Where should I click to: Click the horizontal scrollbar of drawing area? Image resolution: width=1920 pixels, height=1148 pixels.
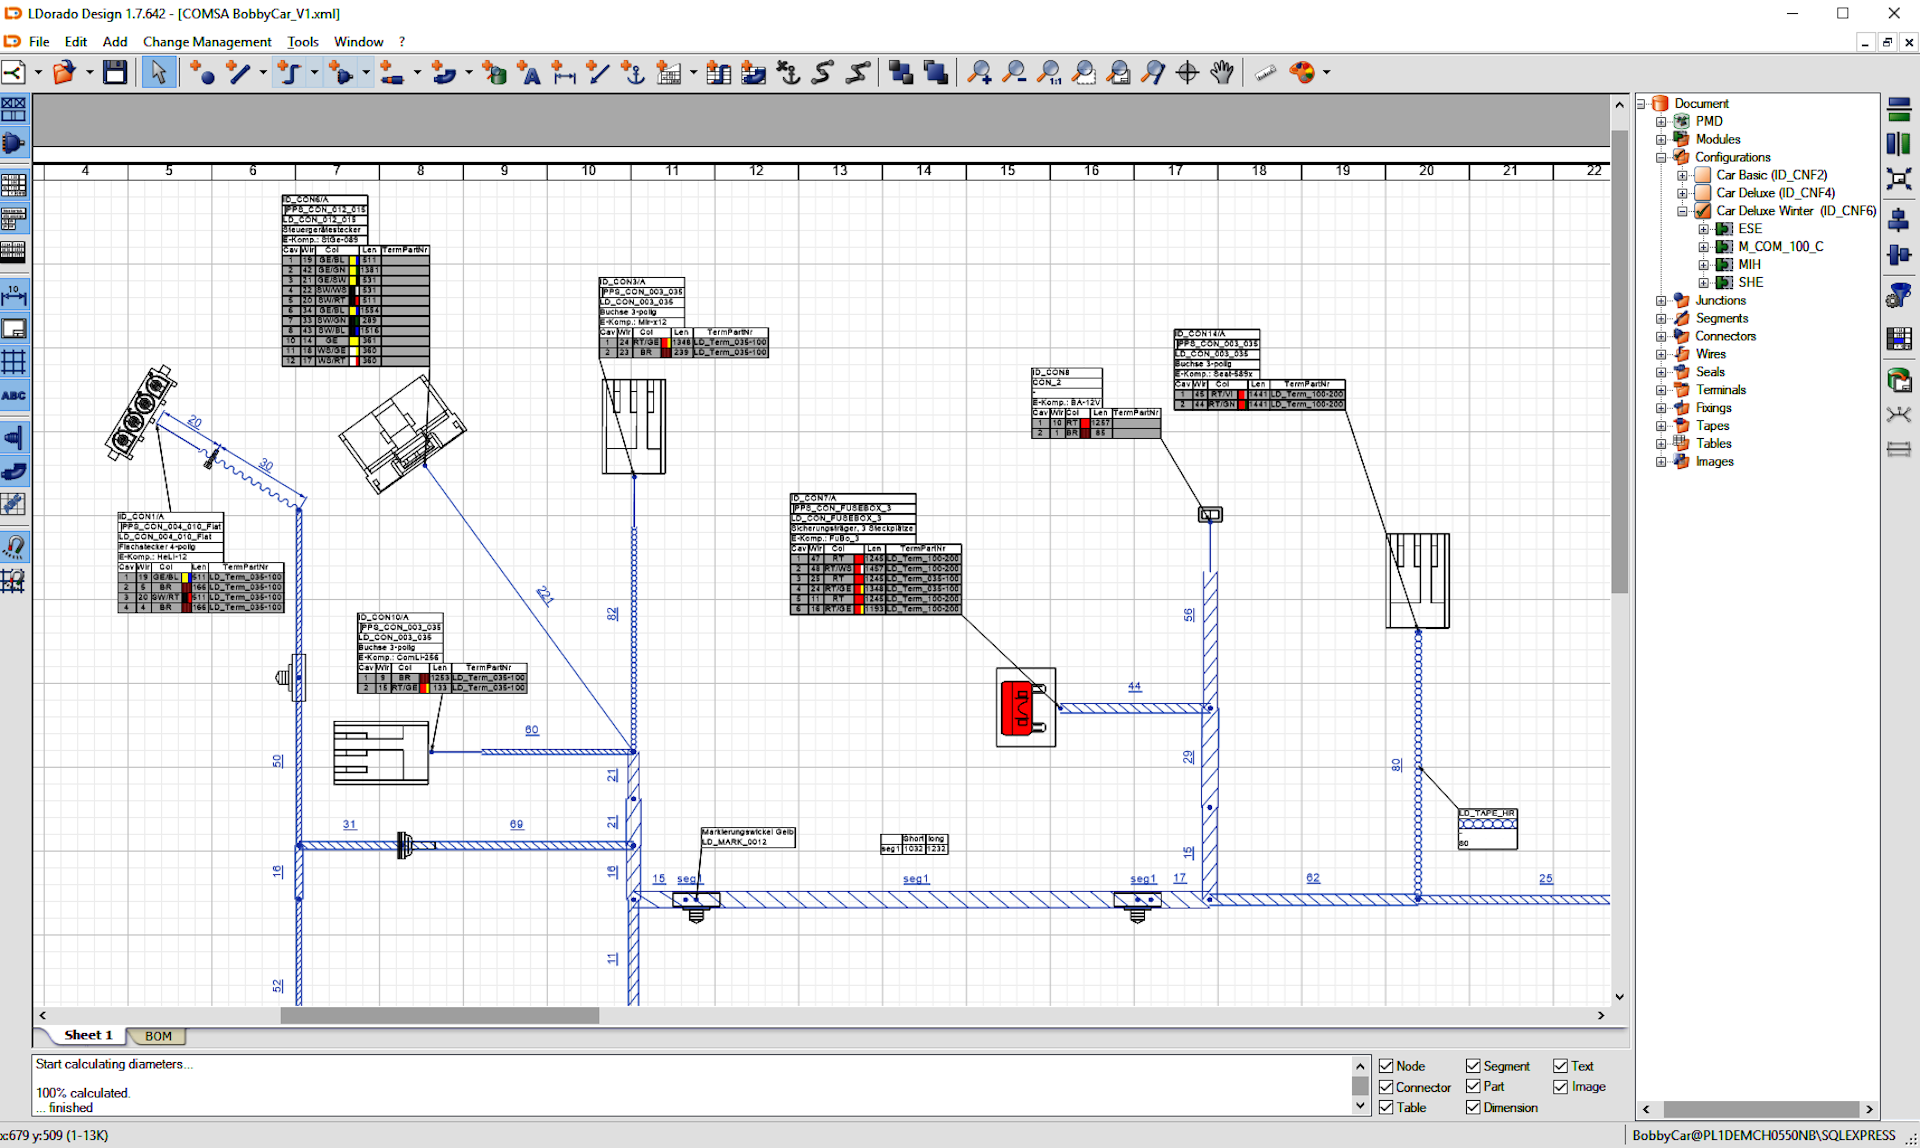440,1015
